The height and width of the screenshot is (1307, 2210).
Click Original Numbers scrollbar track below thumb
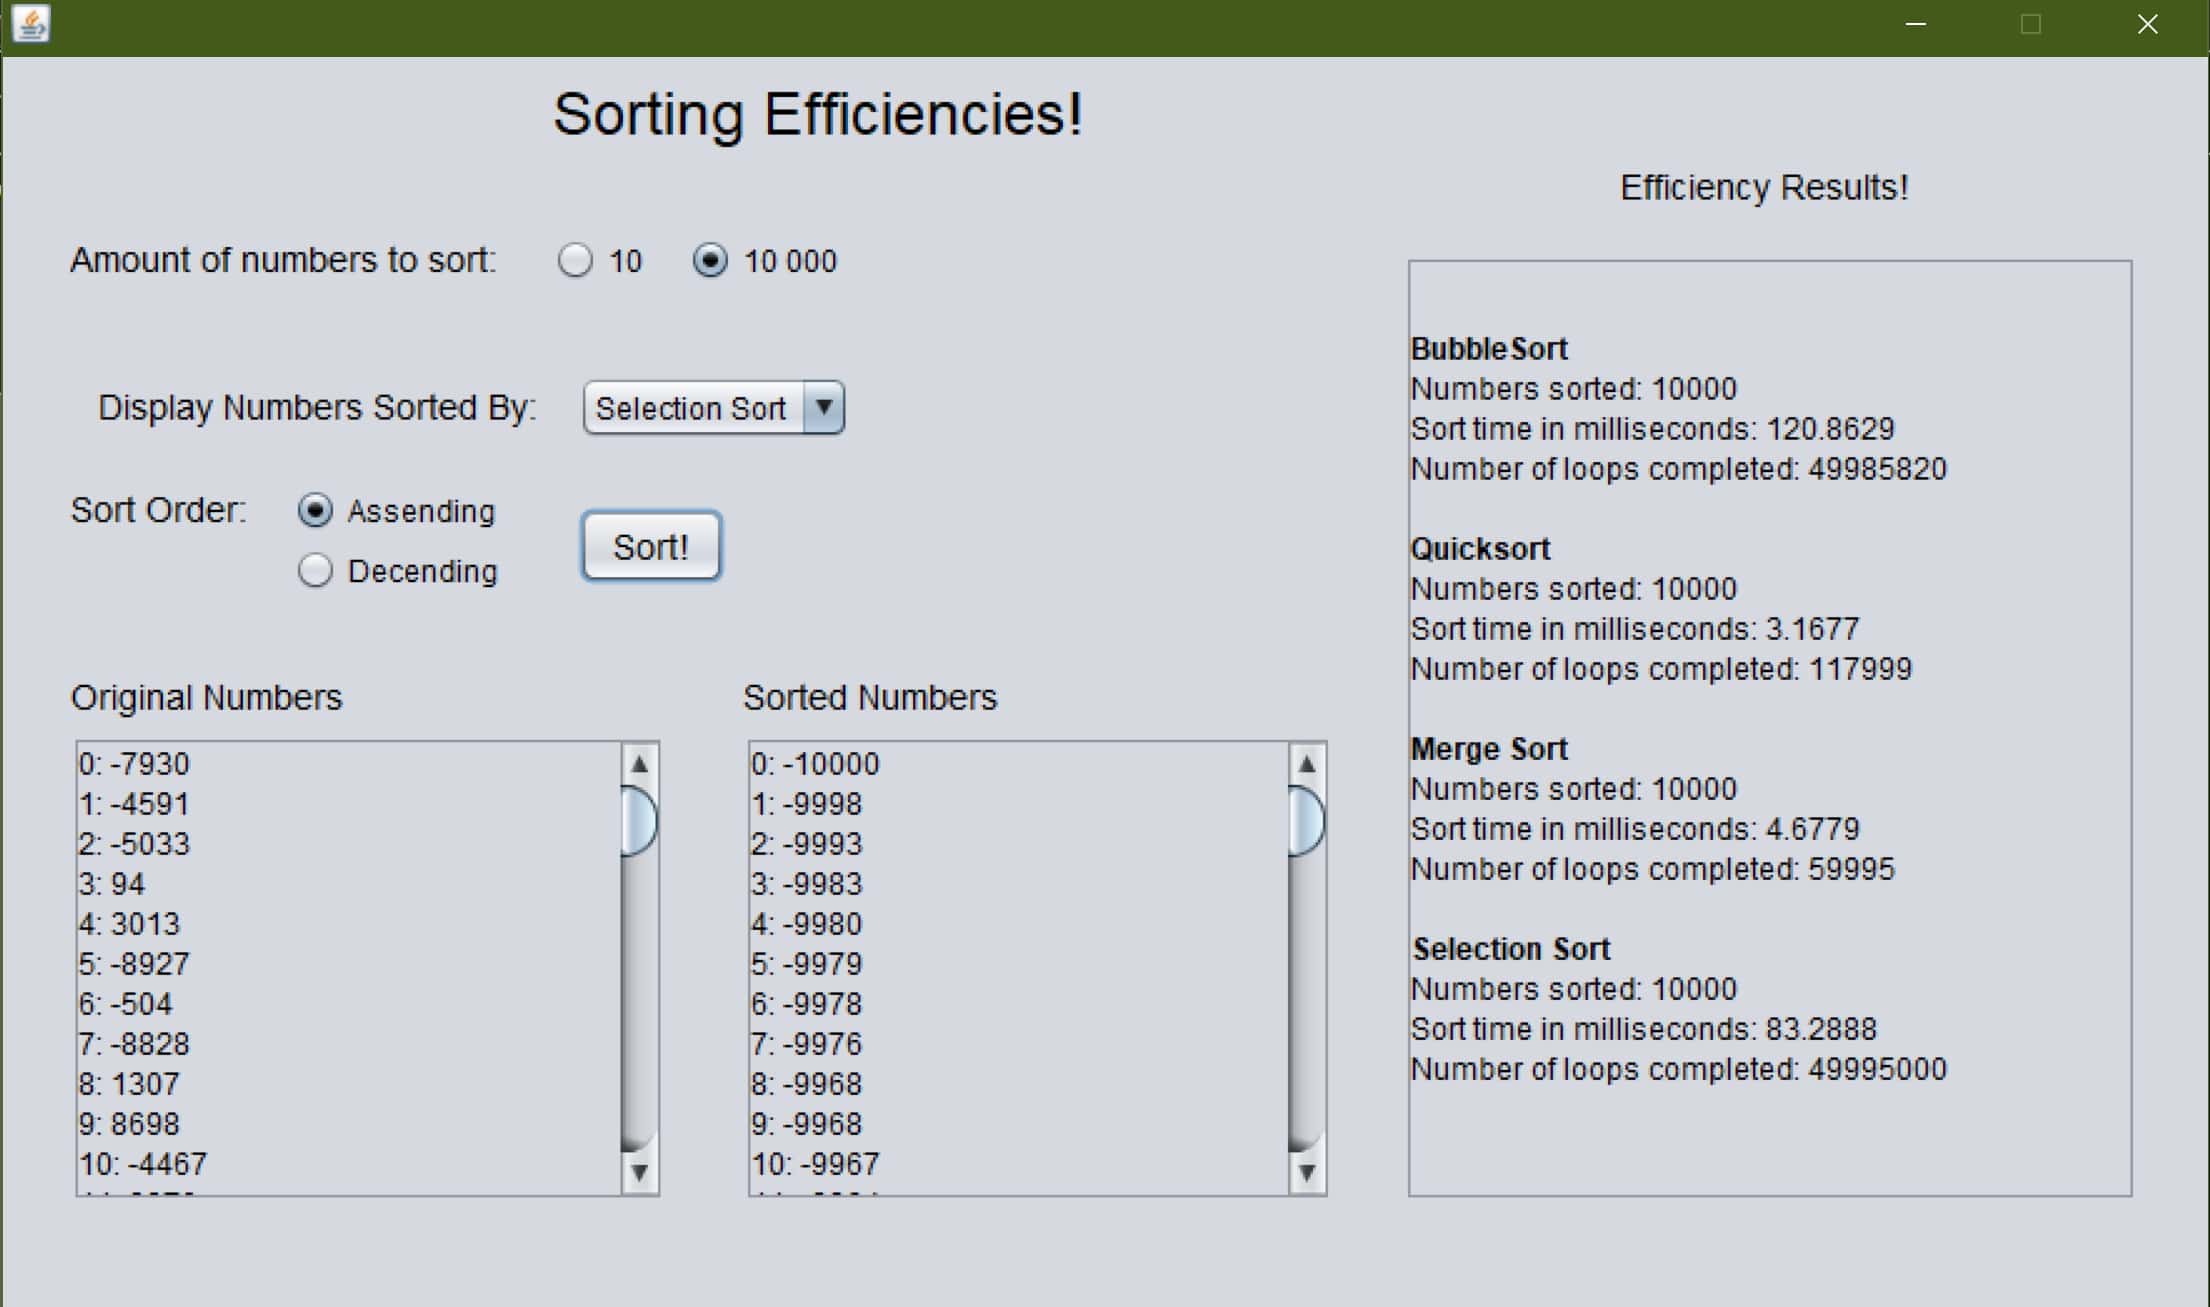tap(639, 1000)
